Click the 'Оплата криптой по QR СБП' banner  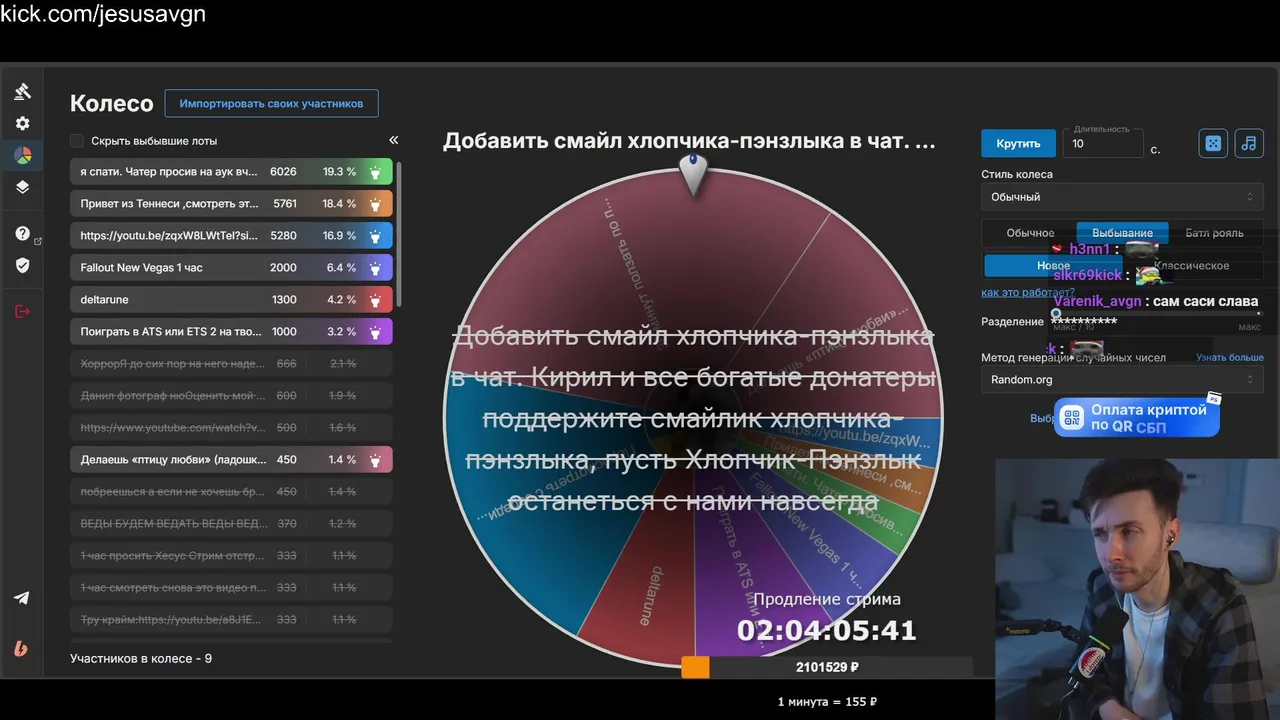point(1137,418)
